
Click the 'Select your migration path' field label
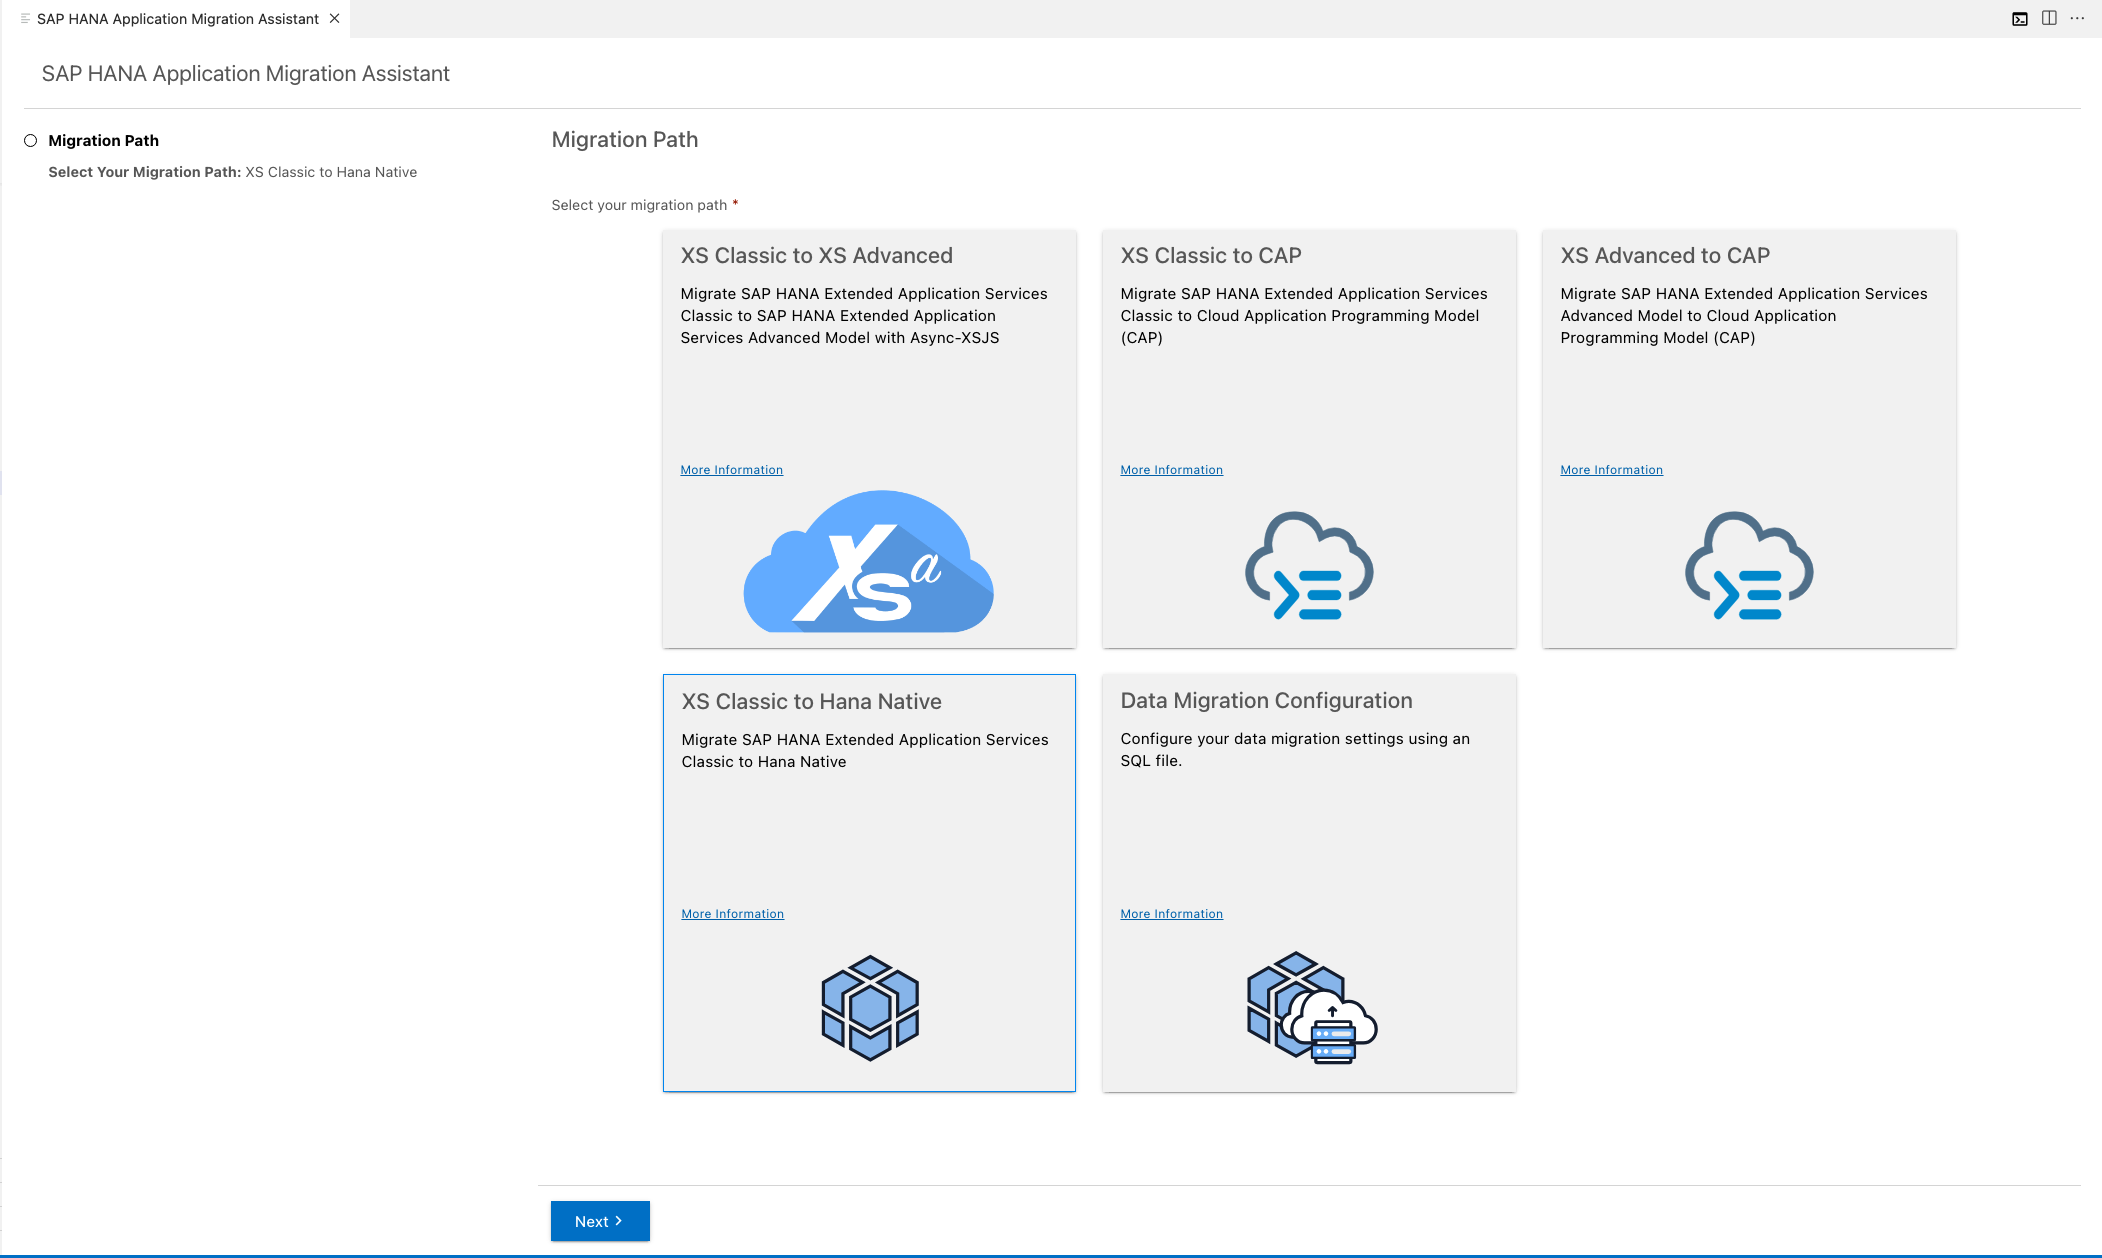pyautogui.click(x=639, y=205)
